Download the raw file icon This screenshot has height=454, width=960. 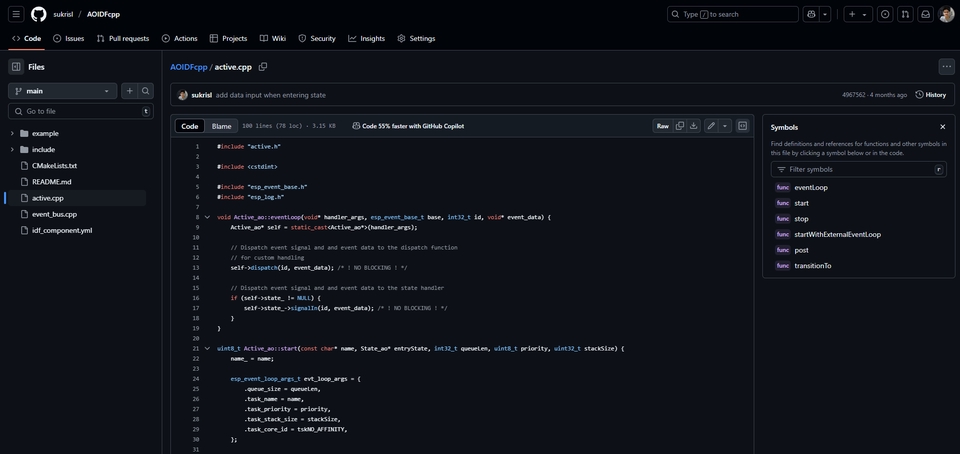(x=694, y=126)
